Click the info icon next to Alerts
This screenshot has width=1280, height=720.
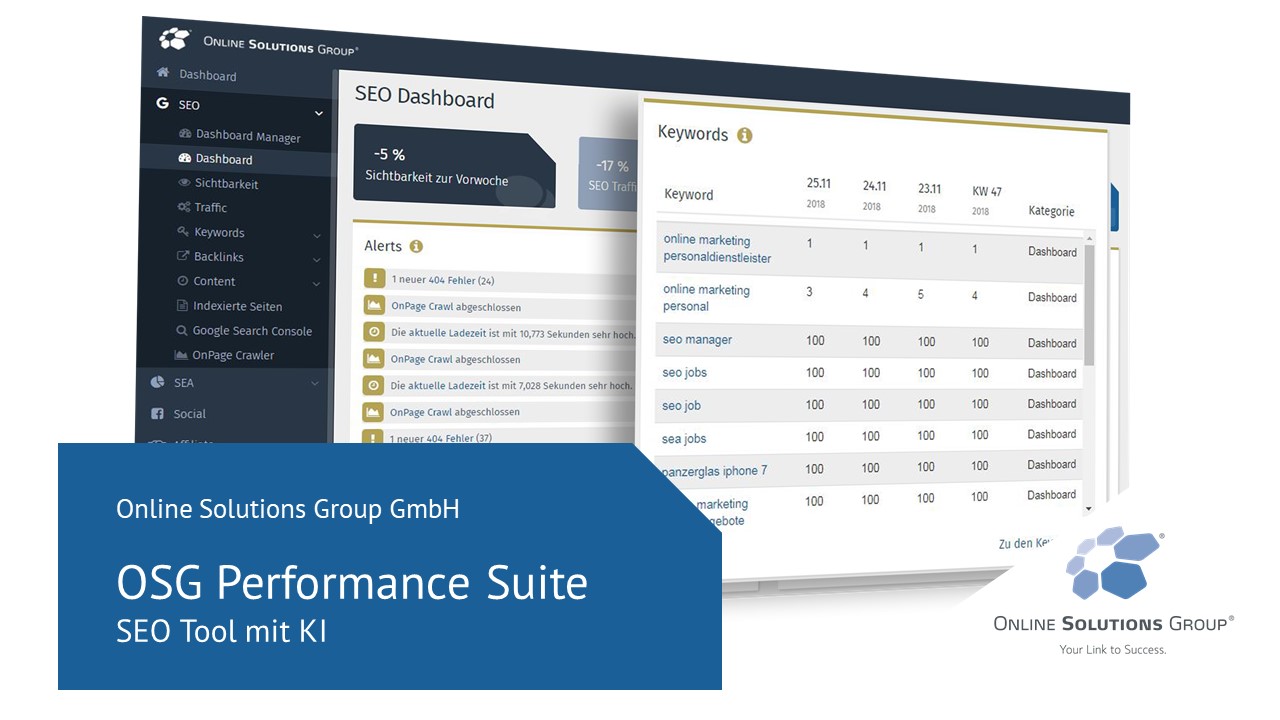pyautogui.click(x=416, y=246)
